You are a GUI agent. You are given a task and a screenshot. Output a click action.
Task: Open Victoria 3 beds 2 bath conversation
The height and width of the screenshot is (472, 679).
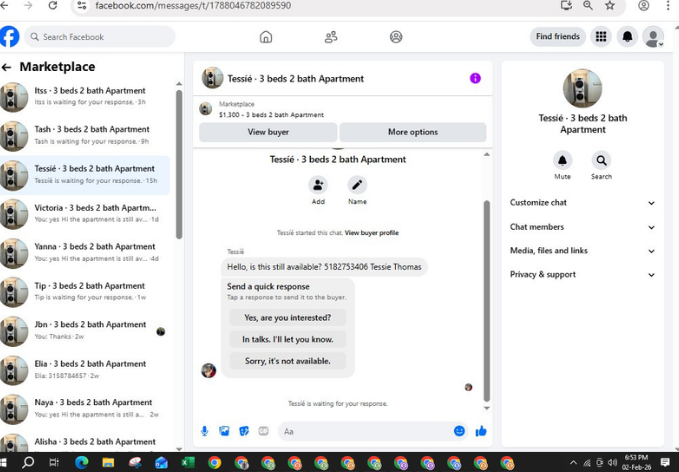pos(85,213)
